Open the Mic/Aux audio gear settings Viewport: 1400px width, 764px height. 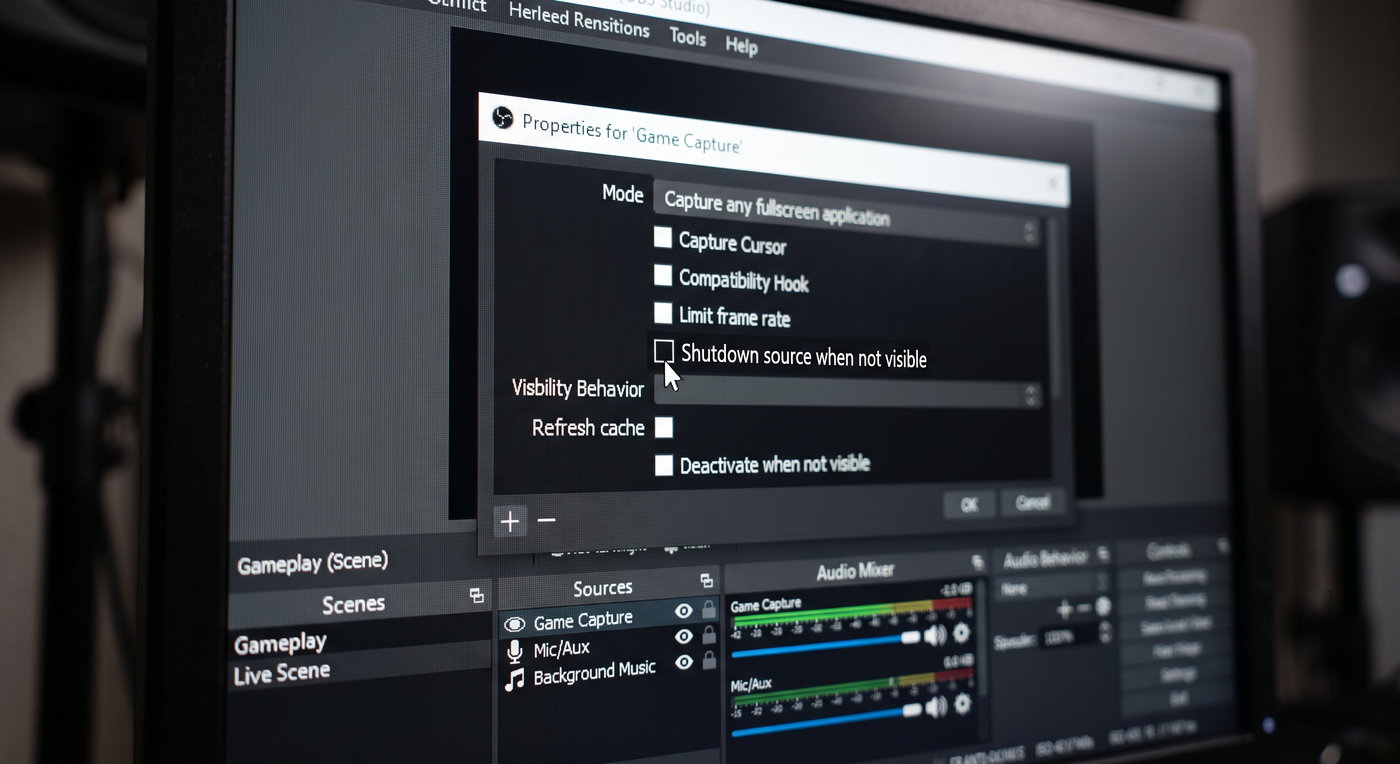[x=963, y=705]
